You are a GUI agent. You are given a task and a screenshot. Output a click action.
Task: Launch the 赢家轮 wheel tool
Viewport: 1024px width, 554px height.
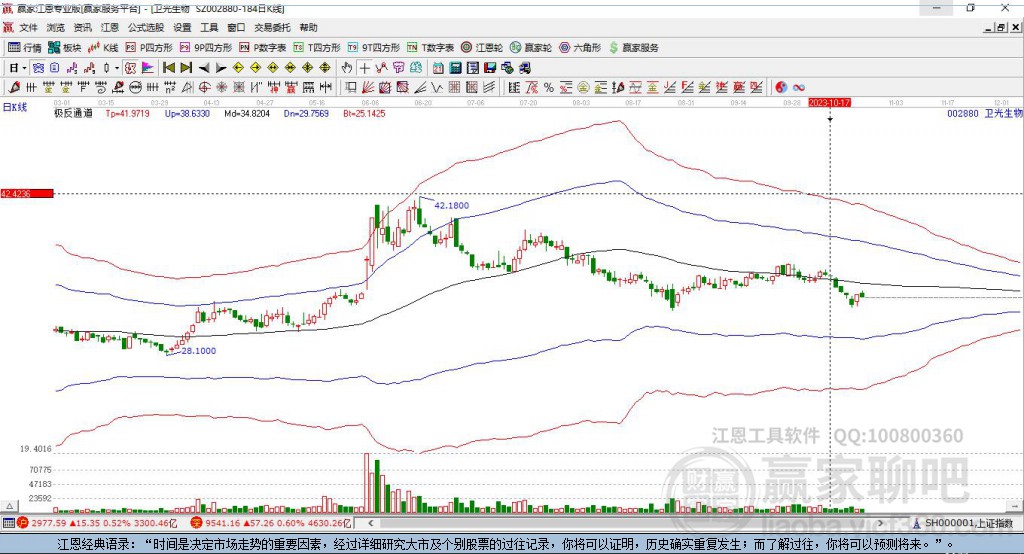(x=531, y=48)
